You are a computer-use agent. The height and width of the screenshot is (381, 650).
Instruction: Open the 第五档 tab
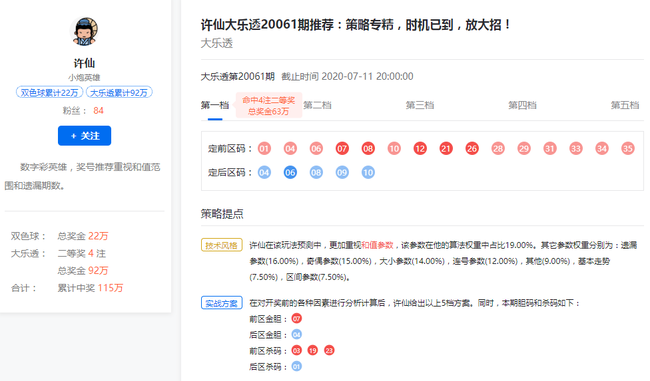(625, 105)
